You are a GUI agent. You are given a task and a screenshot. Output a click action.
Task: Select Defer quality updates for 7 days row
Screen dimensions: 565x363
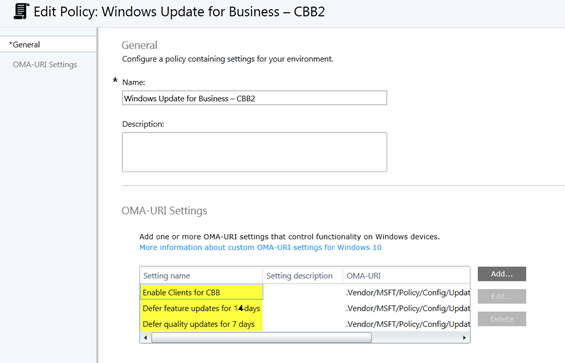click(305, 324)
